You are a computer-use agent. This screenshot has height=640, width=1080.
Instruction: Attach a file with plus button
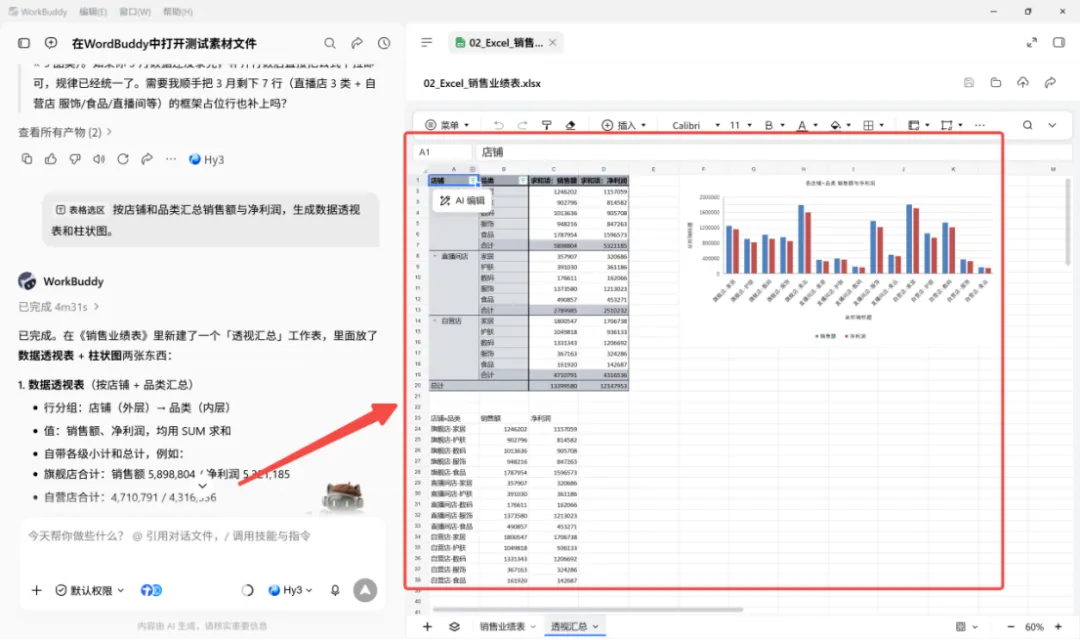pyautogui.click(x=37, y=590)
